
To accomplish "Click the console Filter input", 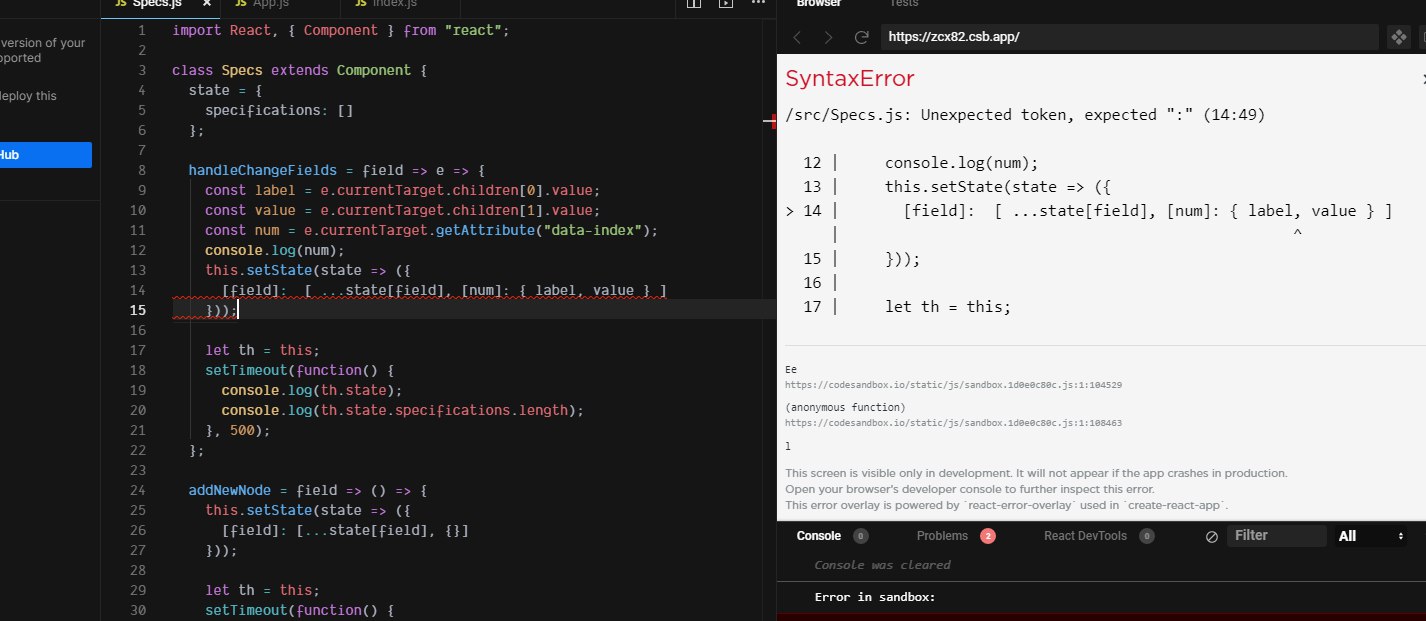I will (1276, 536).
